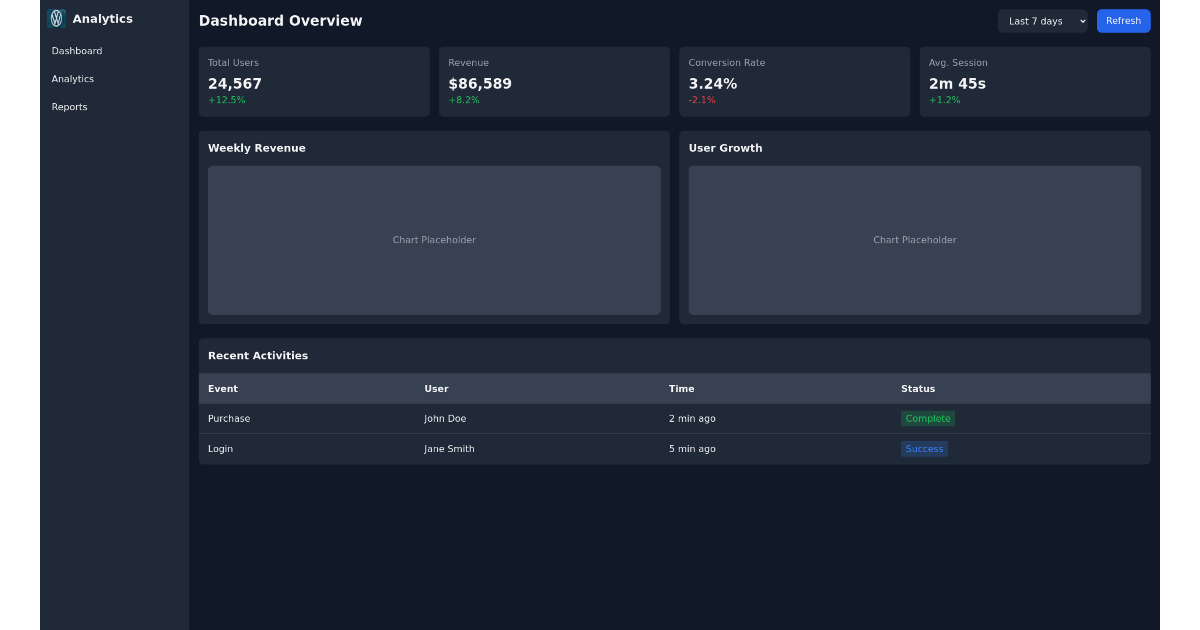Click the User column header

(x=437, y=389)
